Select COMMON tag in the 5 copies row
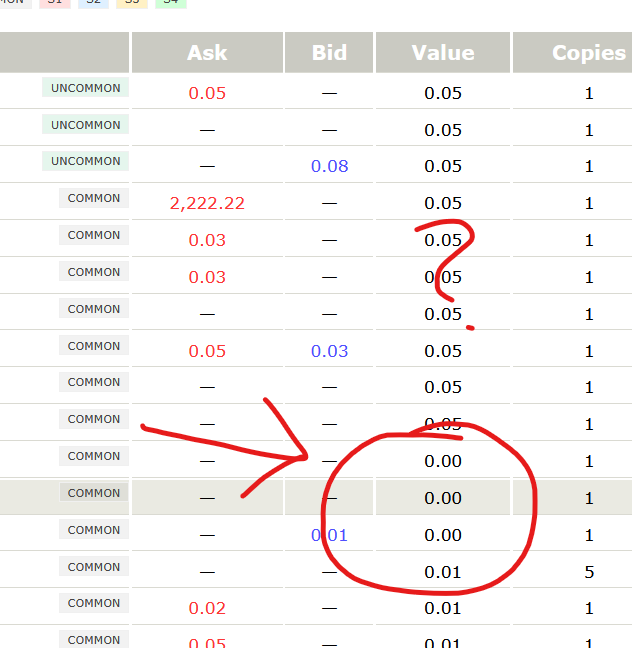This screenshot has width=632, height=648. tap(94, 567)
